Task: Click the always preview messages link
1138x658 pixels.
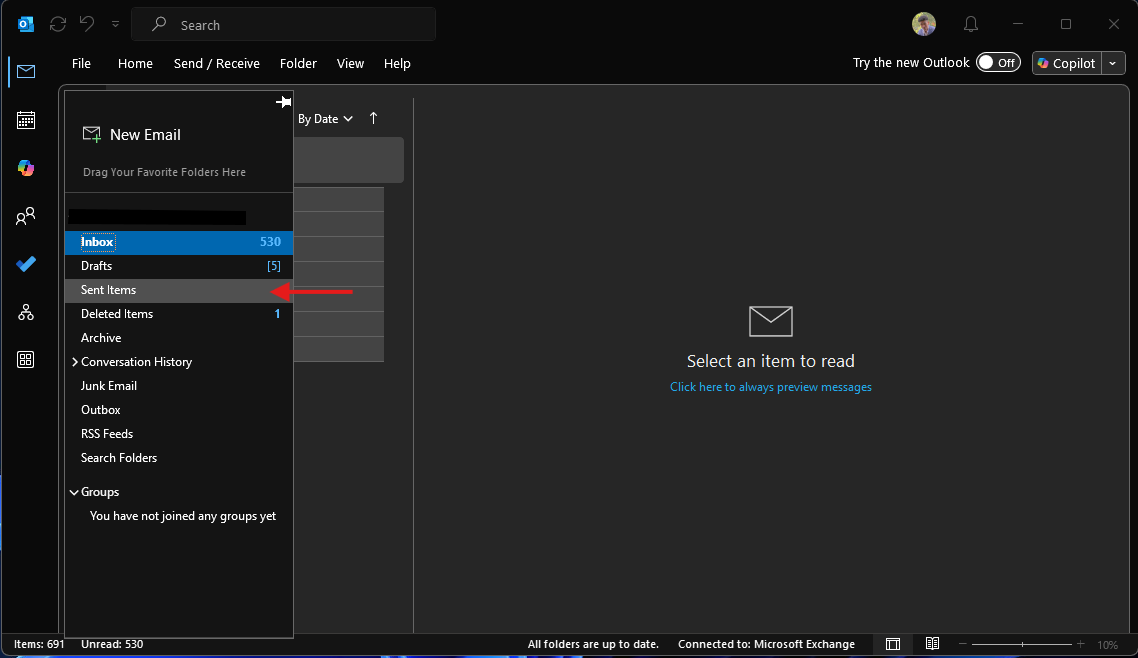Action: (x=770, y=387)
